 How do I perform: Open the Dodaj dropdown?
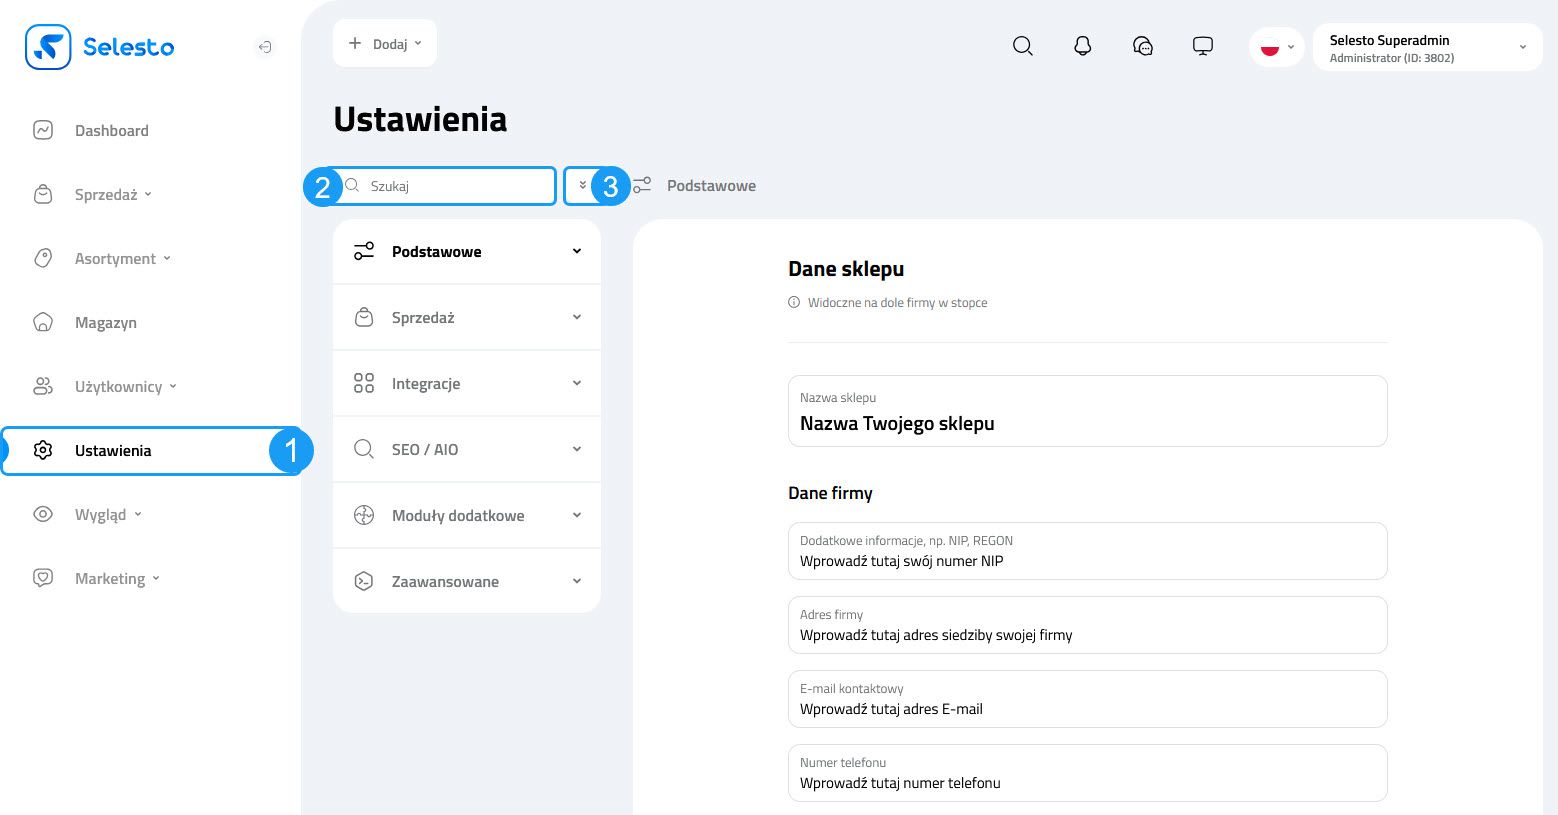384,43
